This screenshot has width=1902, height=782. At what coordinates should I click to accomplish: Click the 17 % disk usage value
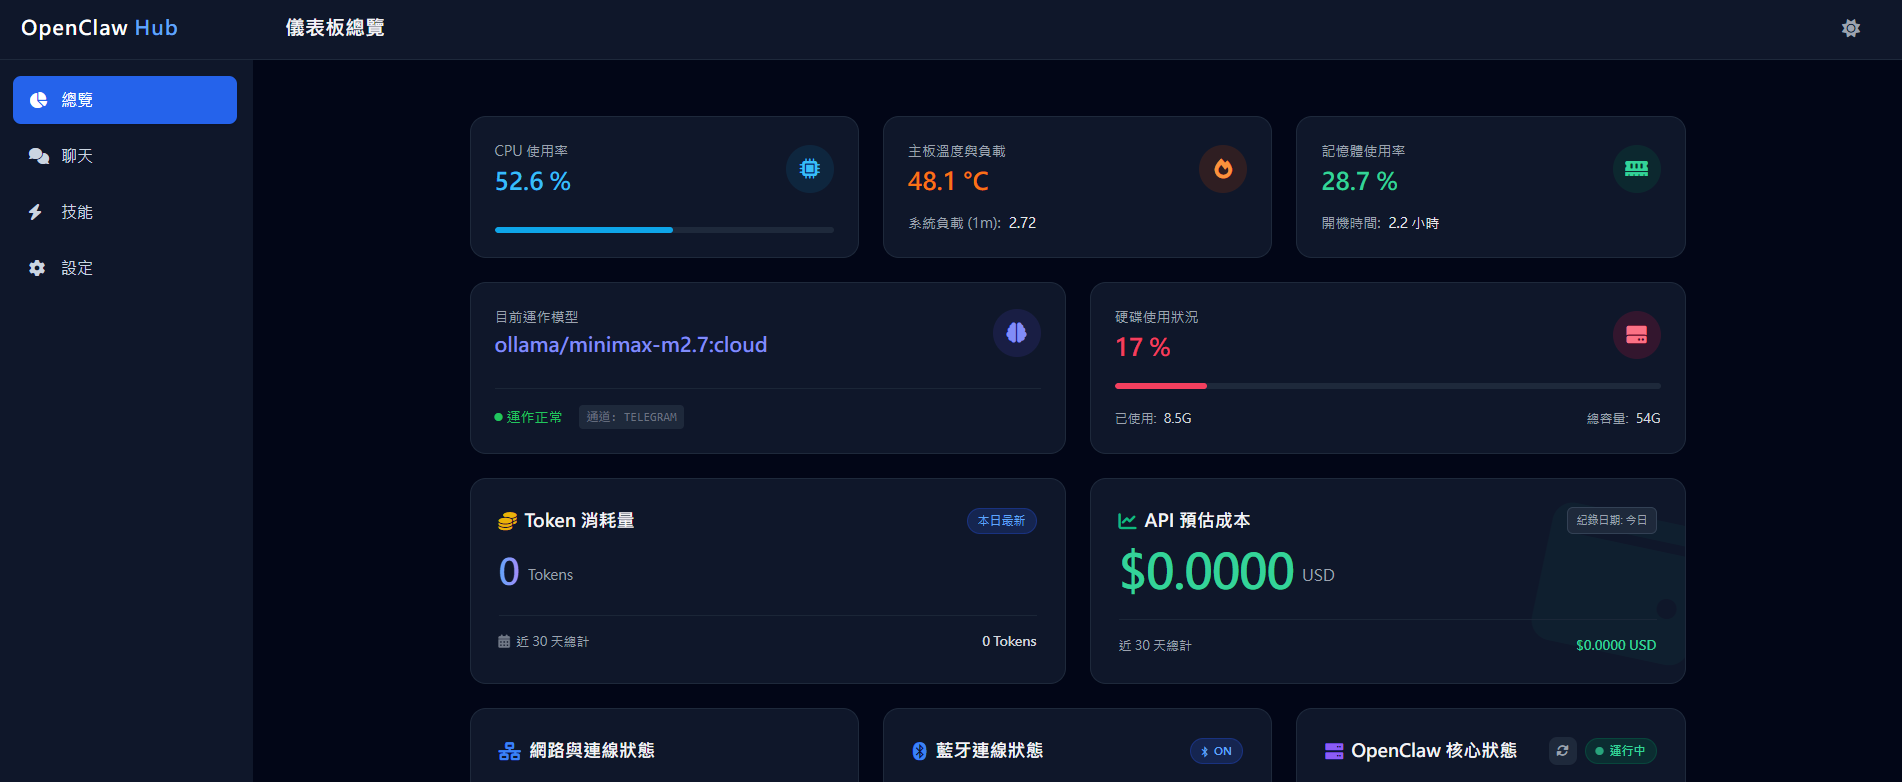[x=1143, y=348]
